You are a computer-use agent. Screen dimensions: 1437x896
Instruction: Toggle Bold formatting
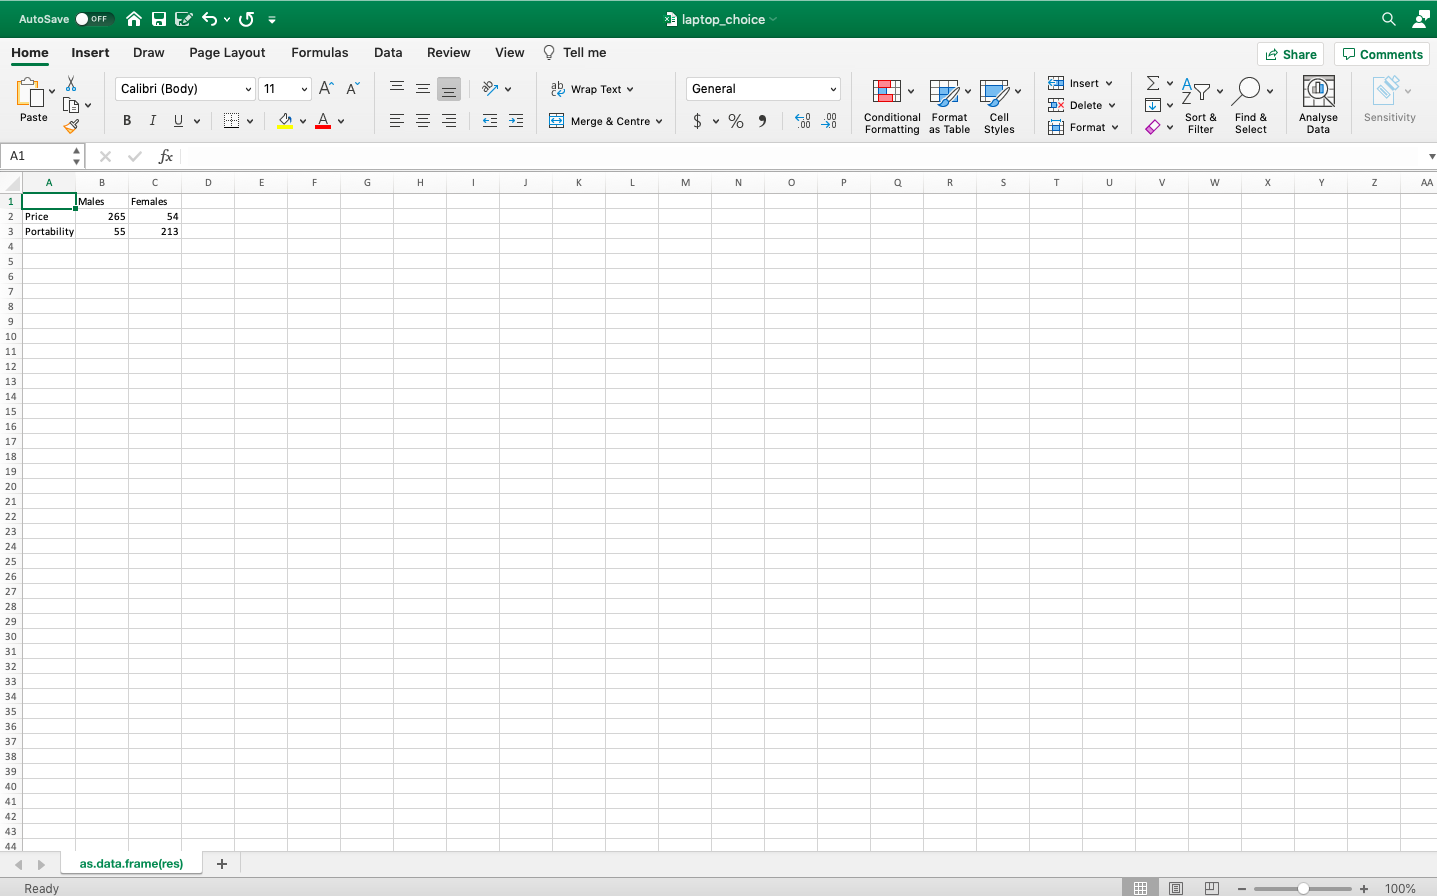click(127, 121)
